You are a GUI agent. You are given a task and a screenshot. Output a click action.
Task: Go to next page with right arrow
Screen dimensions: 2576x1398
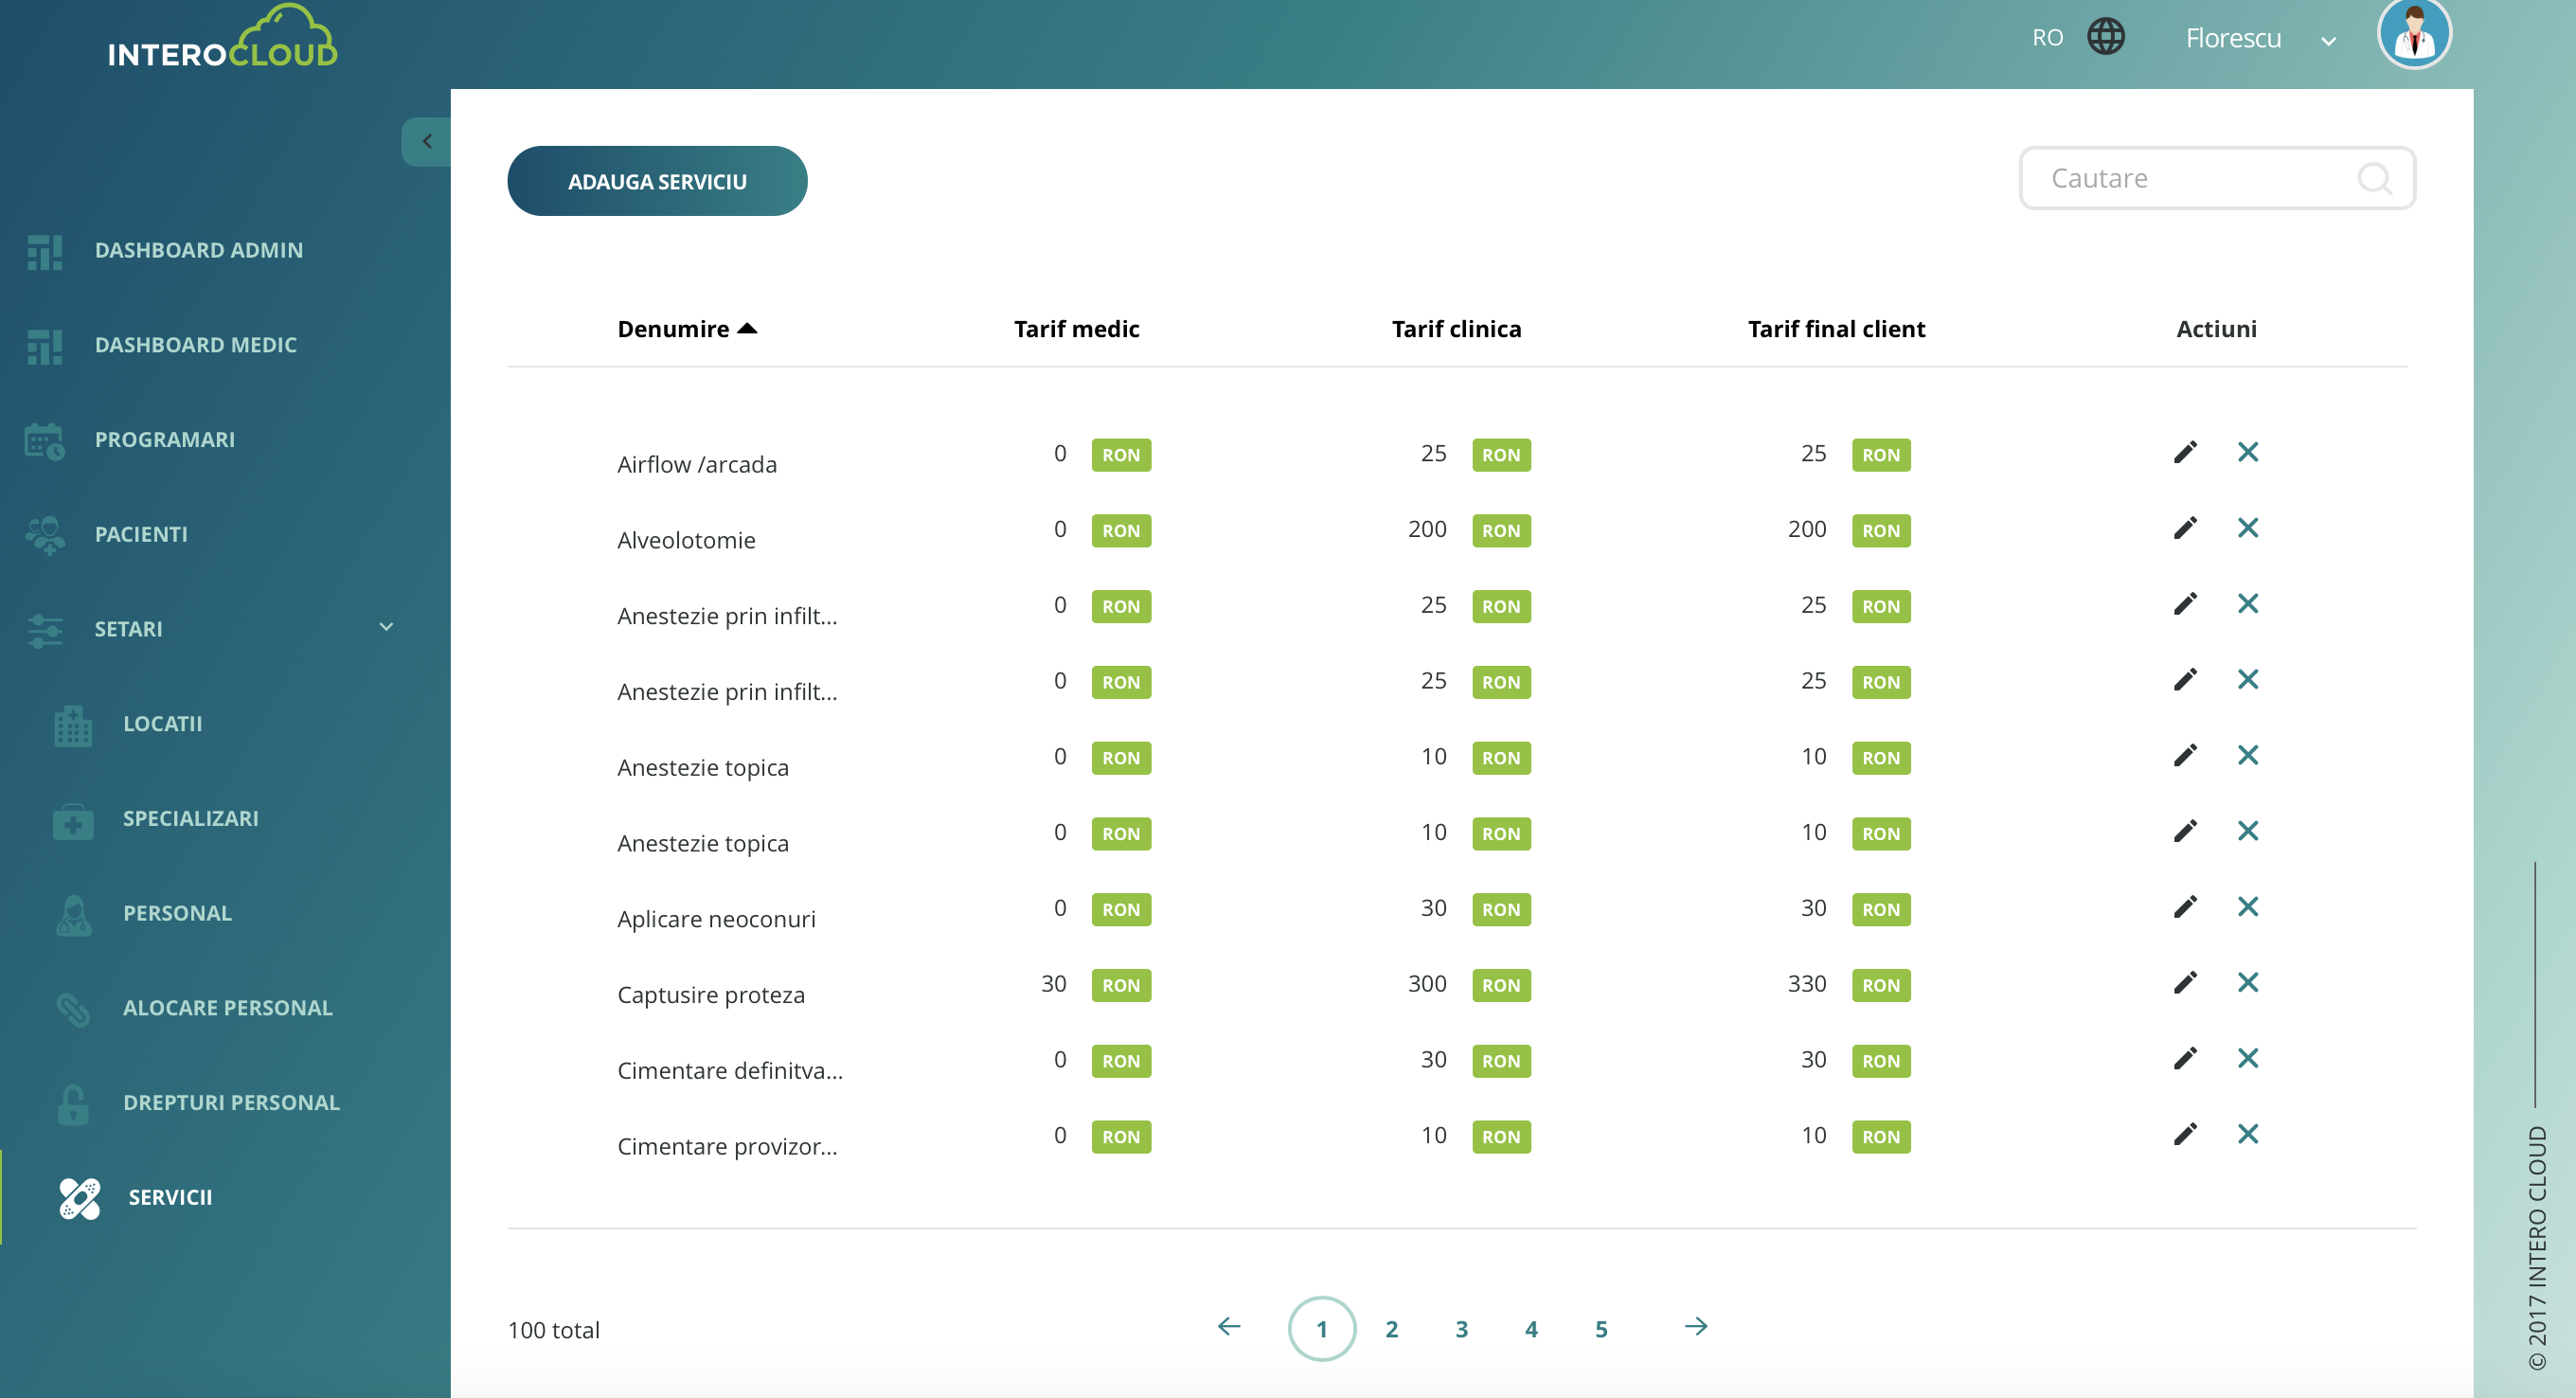1695,1327
